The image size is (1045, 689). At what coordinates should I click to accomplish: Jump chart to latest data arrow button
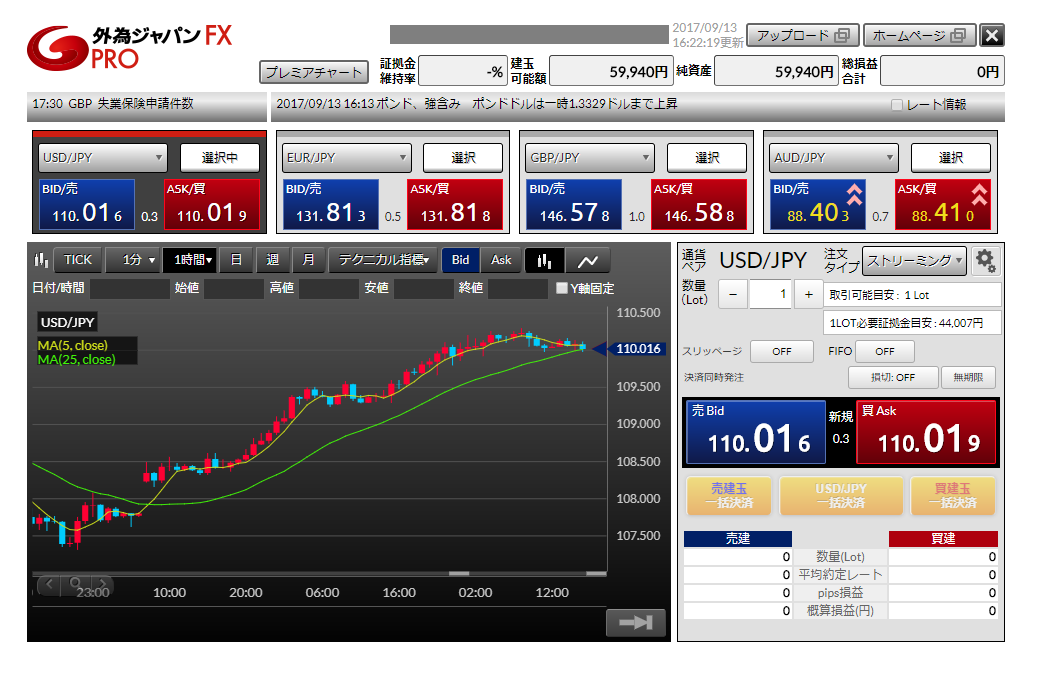tap(635, 622)
